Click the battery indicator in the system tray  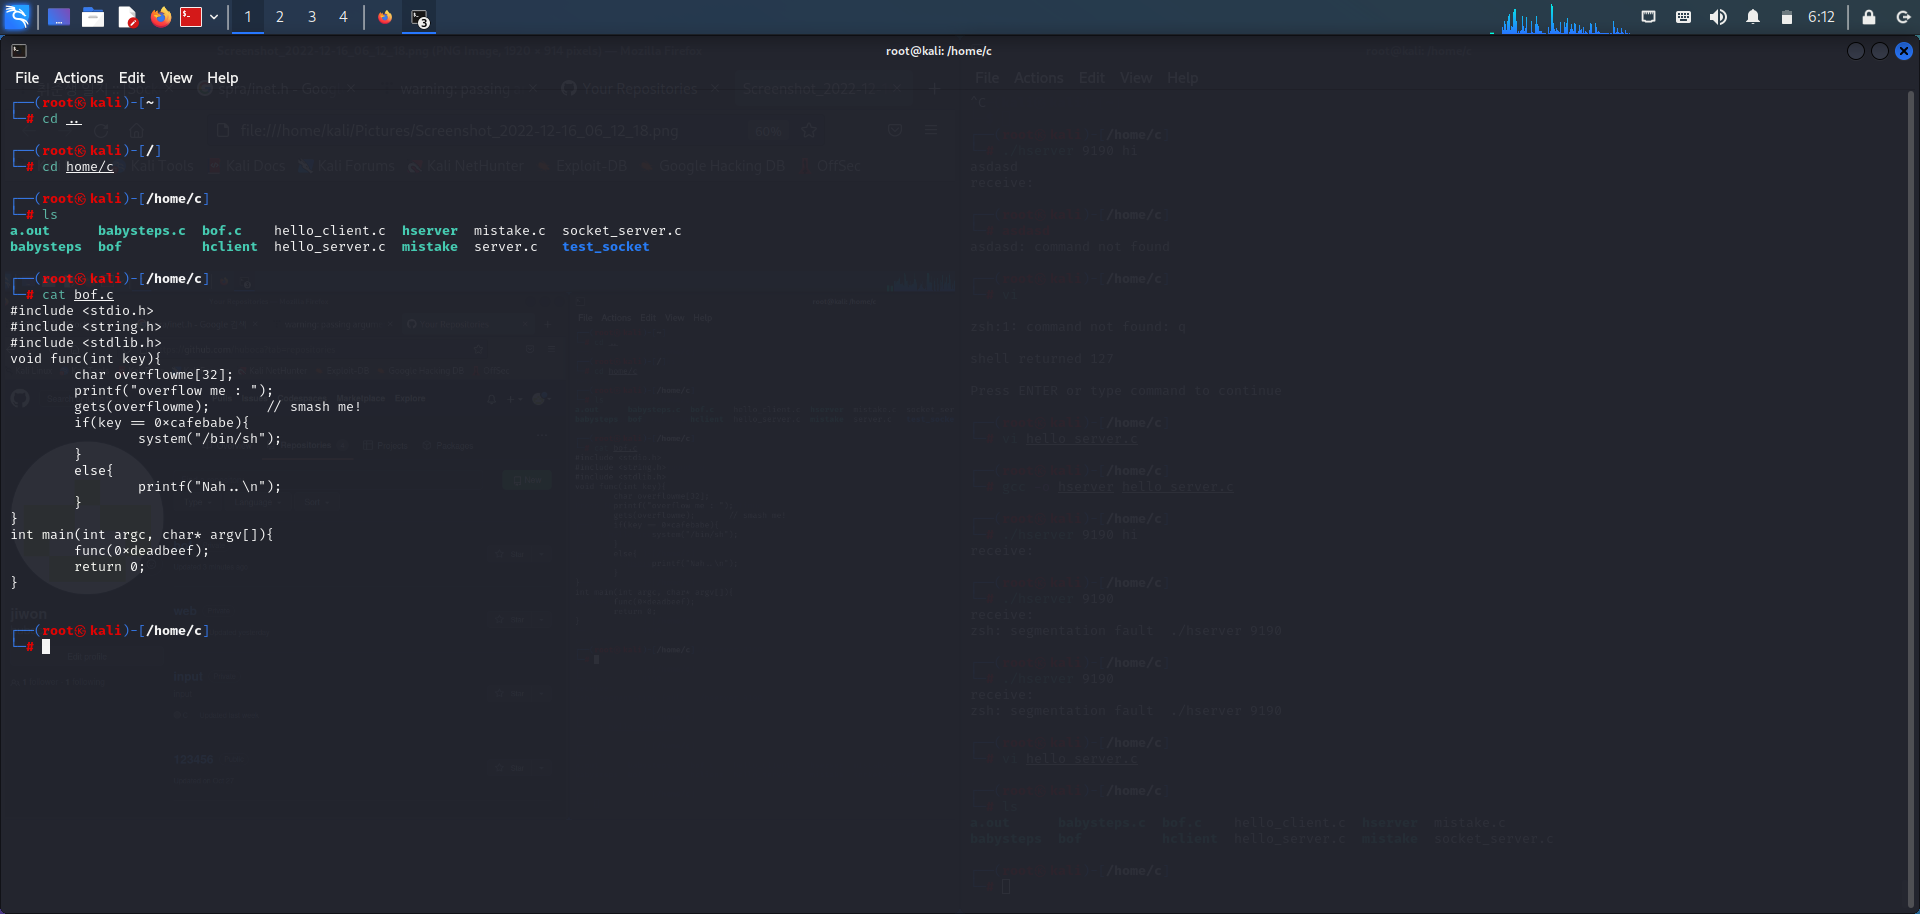pyautogui.click(x=1787, y=17)
